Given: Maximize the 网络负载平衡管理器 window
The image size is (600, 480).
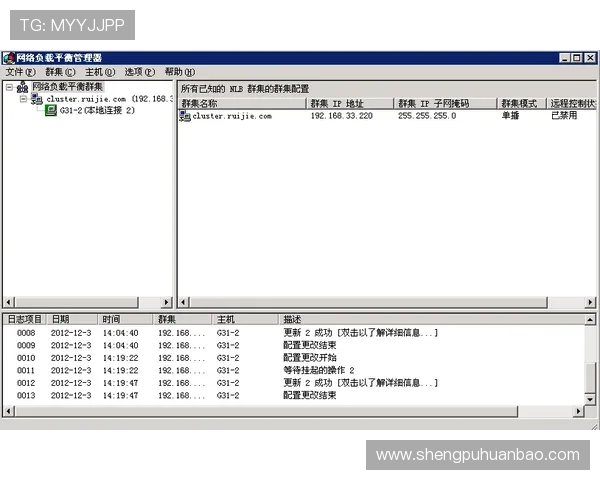Looking at the screenshot, I should (x=577, y=58).
